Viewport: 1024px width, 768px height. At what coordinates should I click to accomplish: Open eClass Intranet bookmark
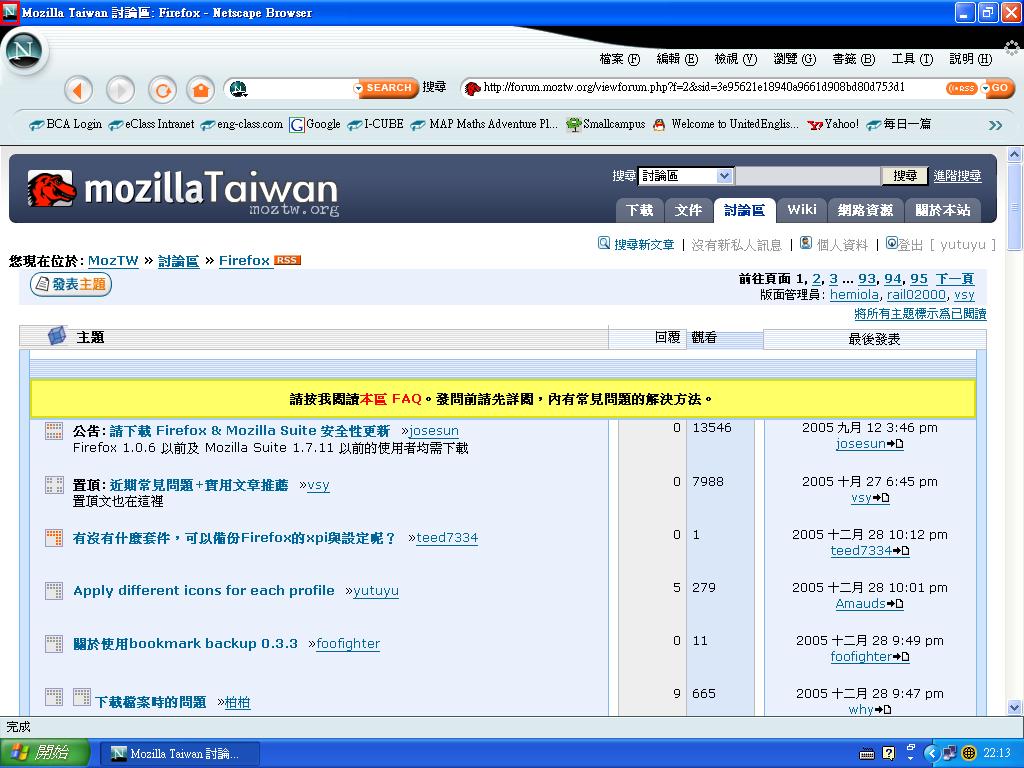coord(151,124)
